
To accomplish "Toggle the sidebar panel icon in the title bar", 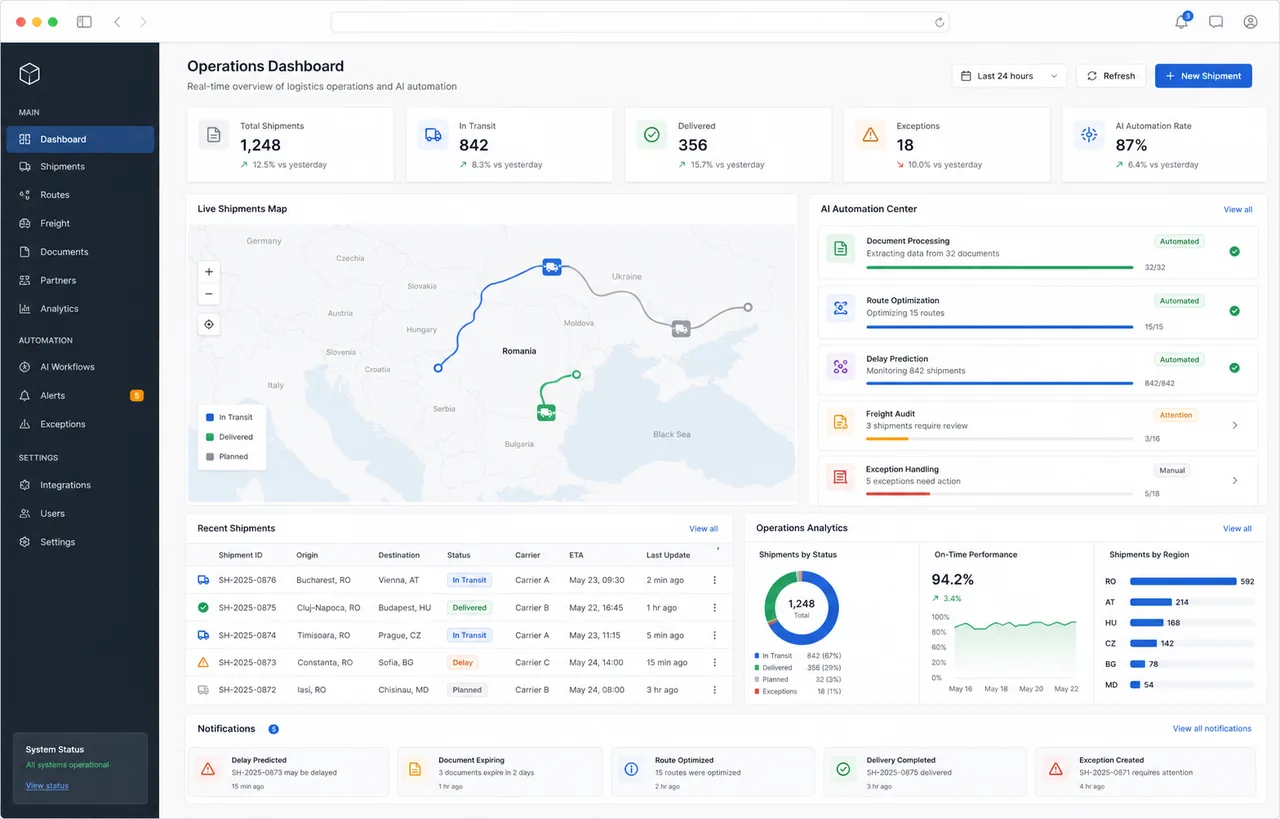I will click(x=84, y=21).
